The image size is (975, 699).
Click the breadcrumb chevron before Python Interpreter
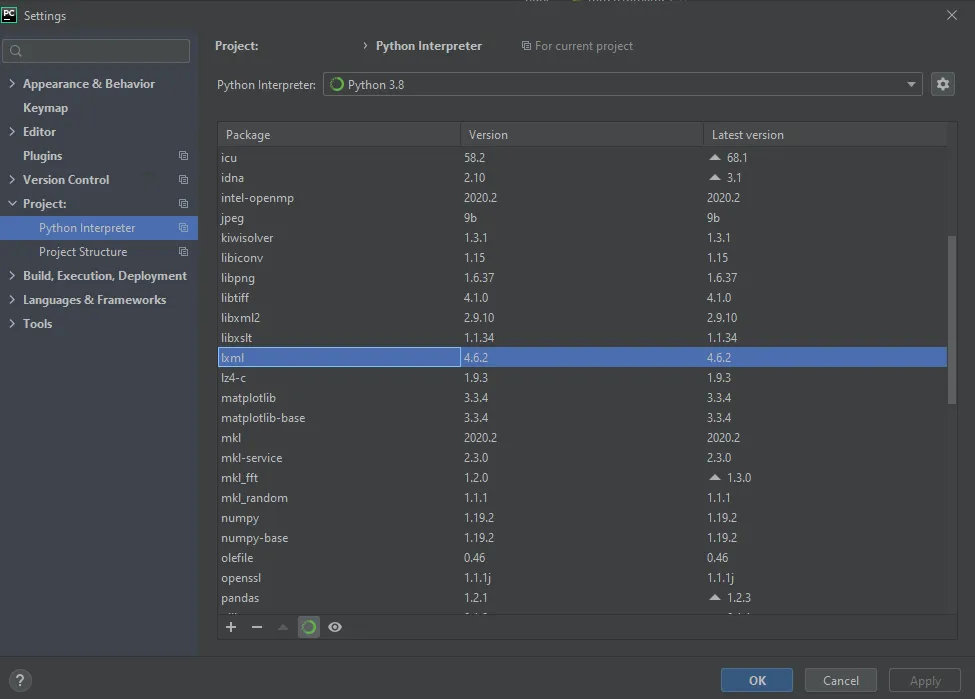click(x=365, y=45)
